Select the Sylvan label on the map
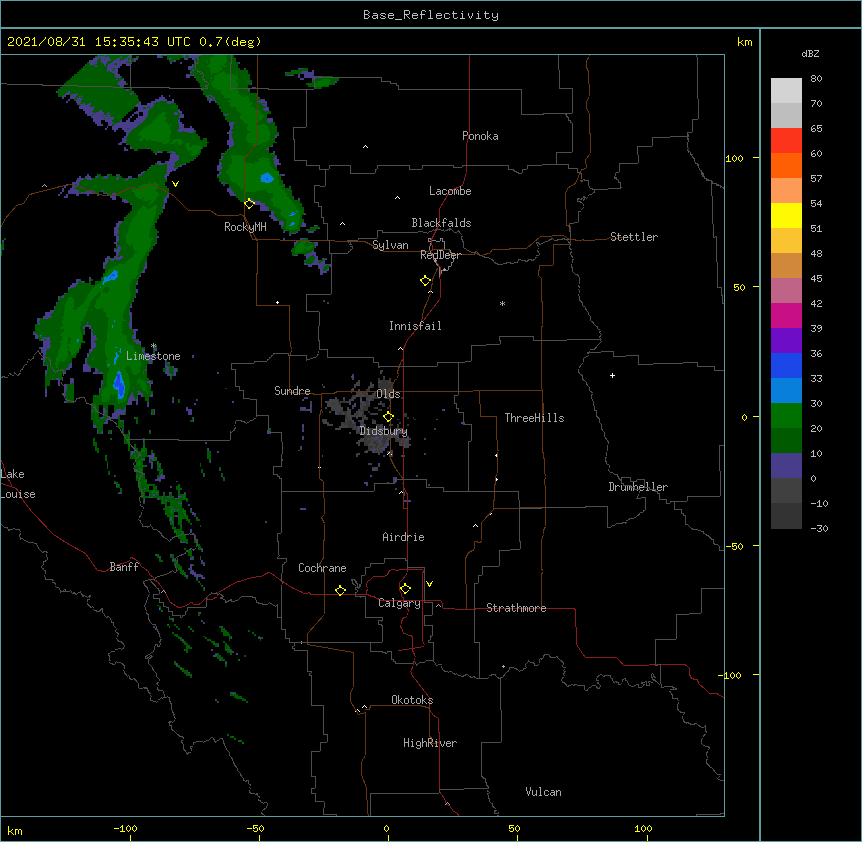This screenshot has width=862, height=842. 390,245
